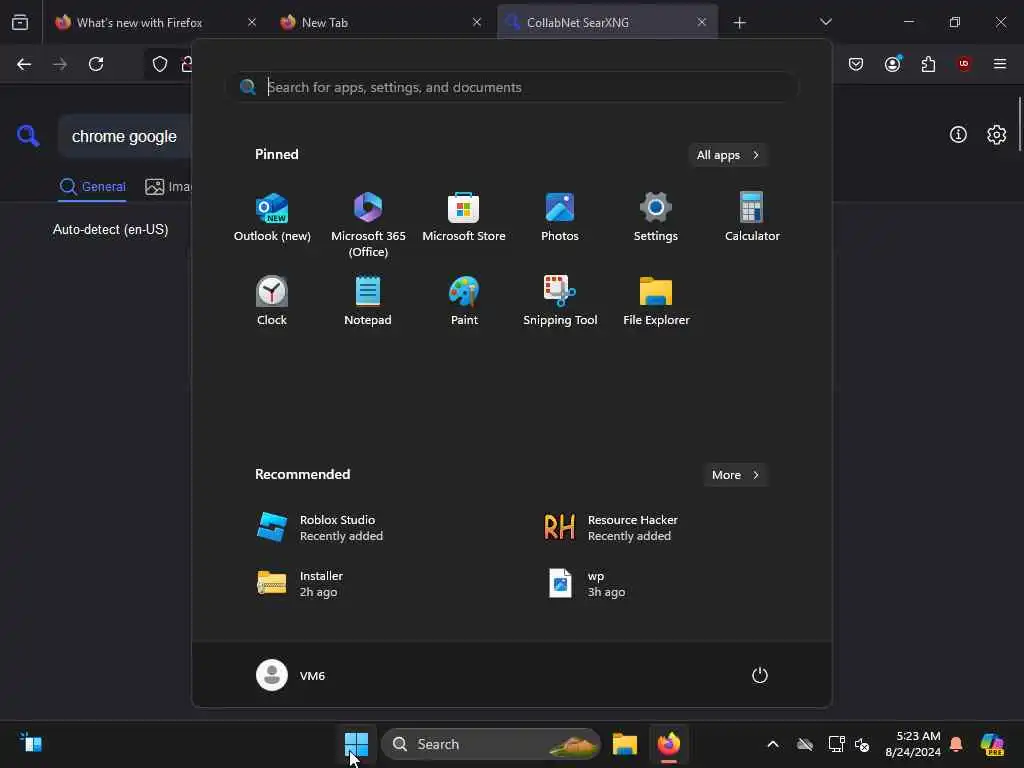The width and height of the screenshot is (1024, 768).
Task: Open Microsoft Store pinned app
Action: pyautogui.click(x=464, y=217)
